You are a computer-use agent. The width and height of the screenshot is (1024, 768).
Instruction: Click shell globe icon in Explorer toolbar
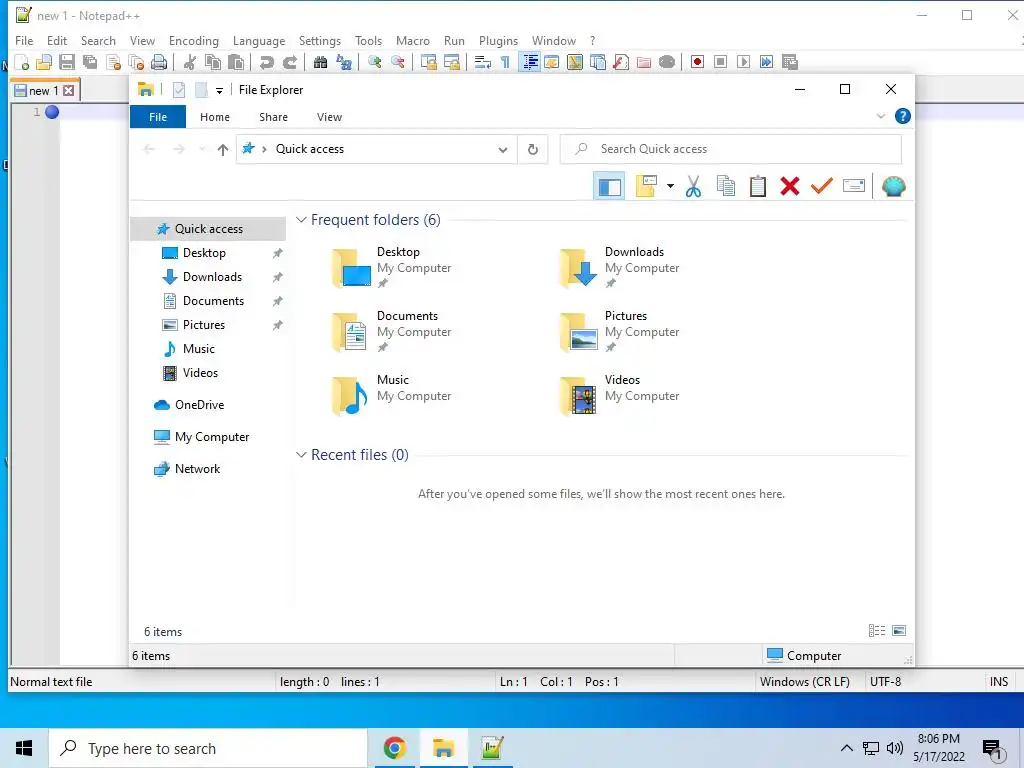tap(893, 187)
